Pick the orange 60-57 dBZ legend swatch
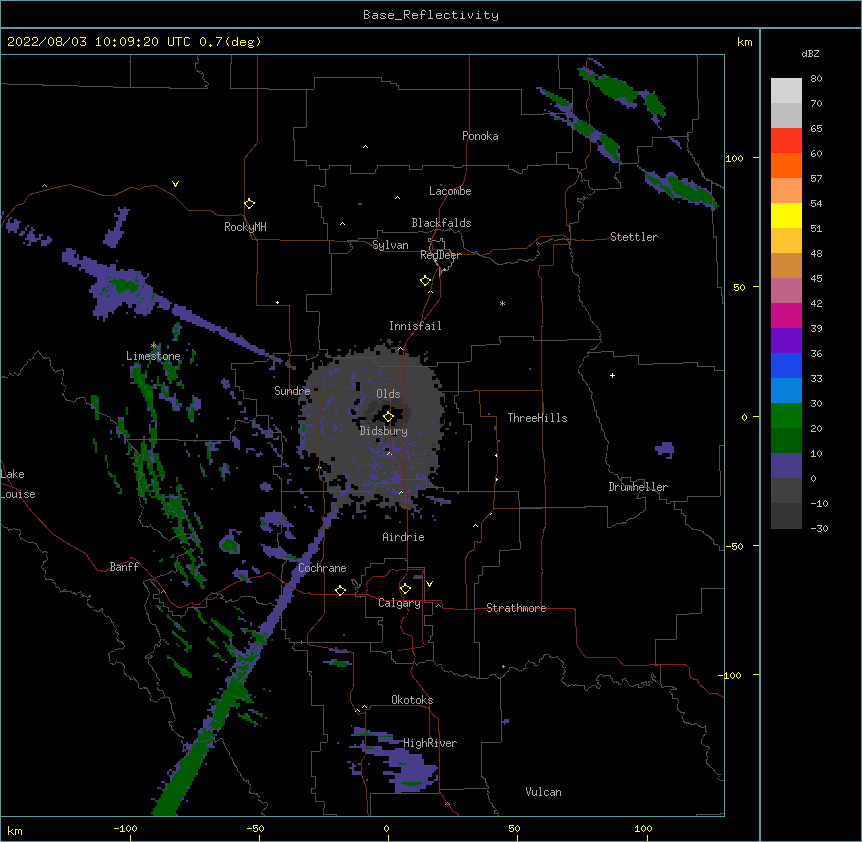This screenshot has width=862, height=842. 786,165
